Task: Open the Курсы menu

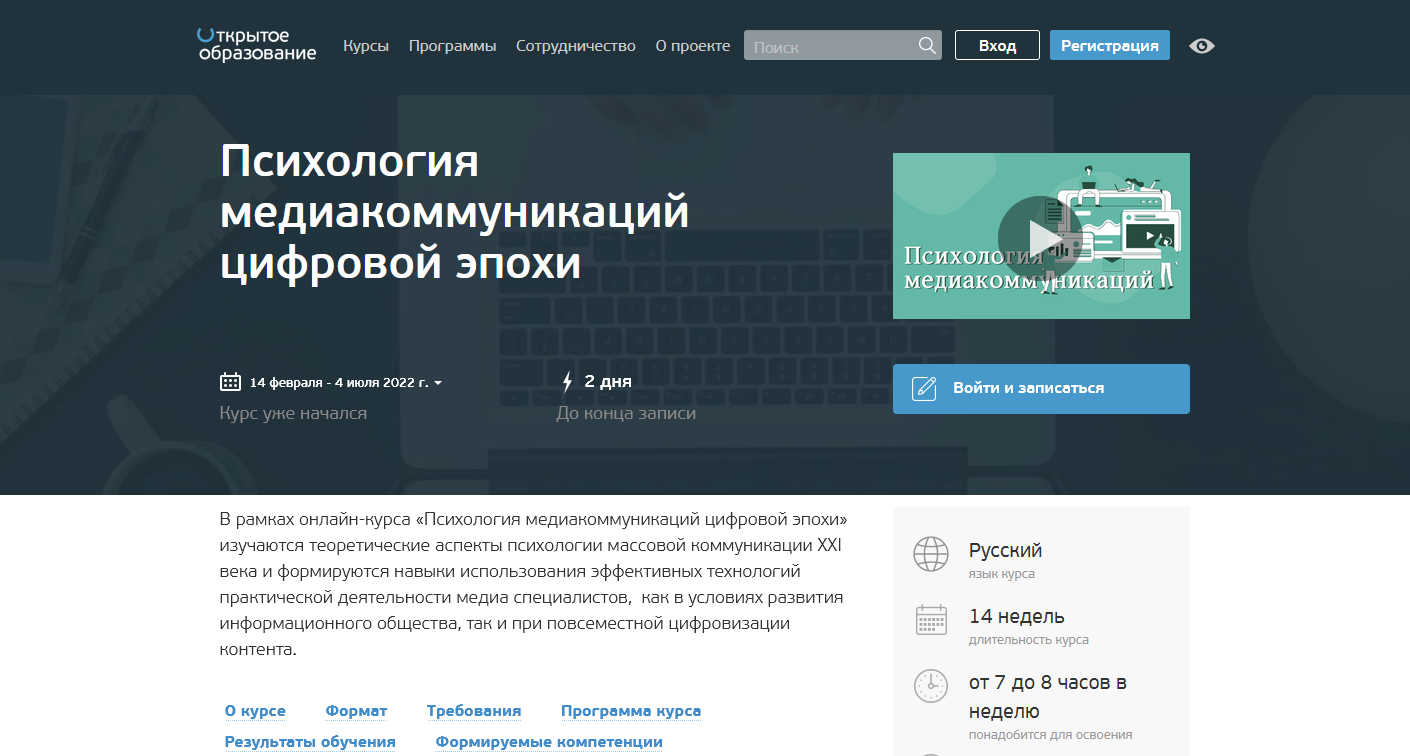Action: click(x=366, y=45)
